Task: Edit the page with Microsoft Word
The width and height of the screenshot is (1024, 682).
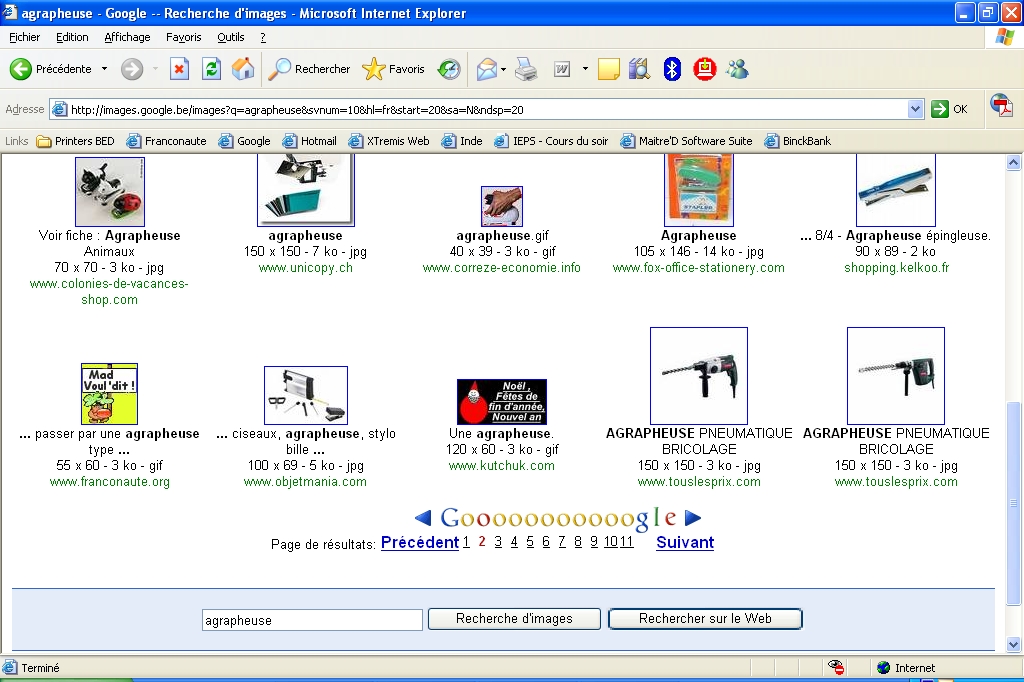Action: (562, 69)
